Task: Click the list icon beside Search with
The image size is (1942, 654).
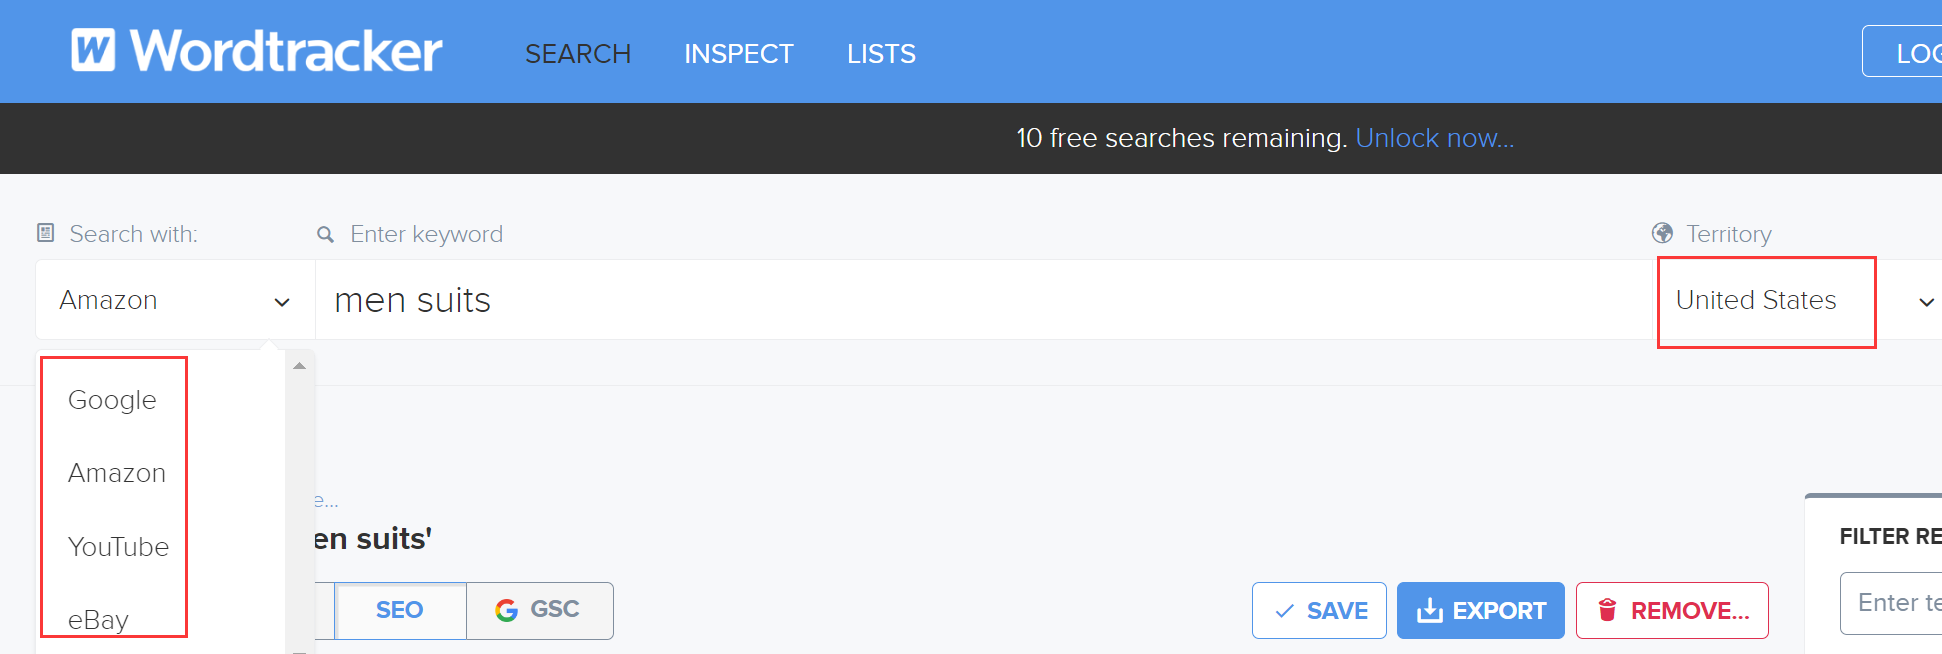Action: tap(45, 234)
